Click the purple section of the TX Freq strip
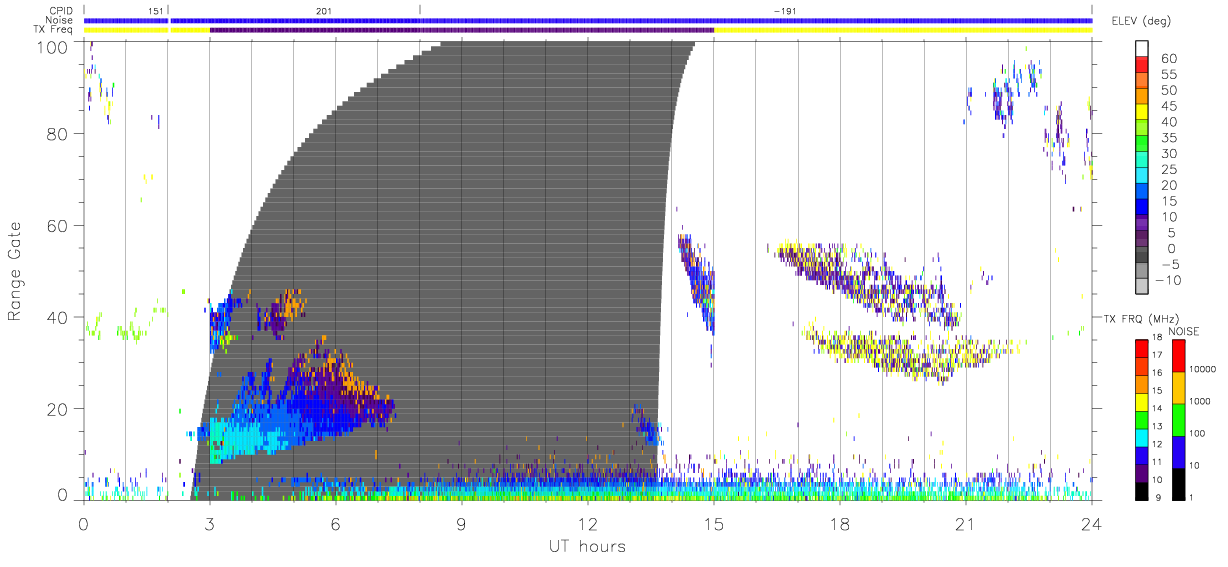This screenshot has height=567, width=1228. [x=462, y=30]
